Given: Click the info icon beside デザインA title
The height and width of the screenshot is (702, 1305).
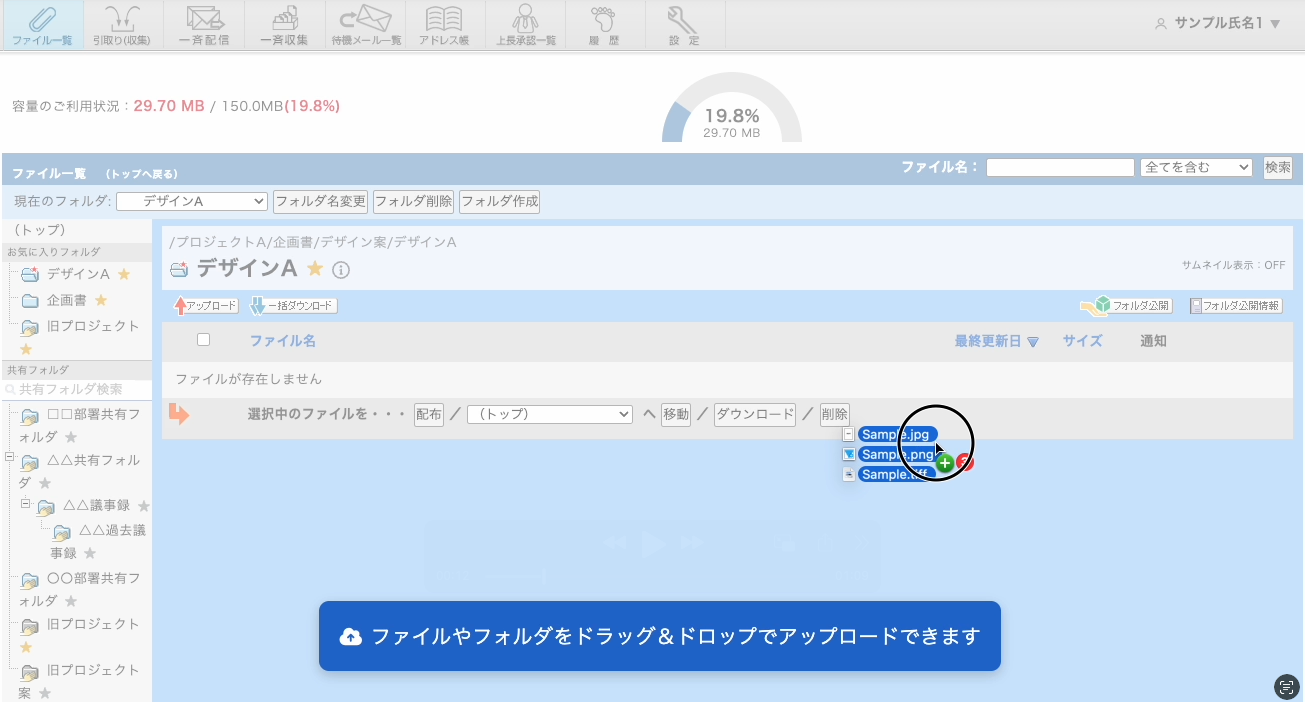Looking at the screenshot, I should 340,269.
